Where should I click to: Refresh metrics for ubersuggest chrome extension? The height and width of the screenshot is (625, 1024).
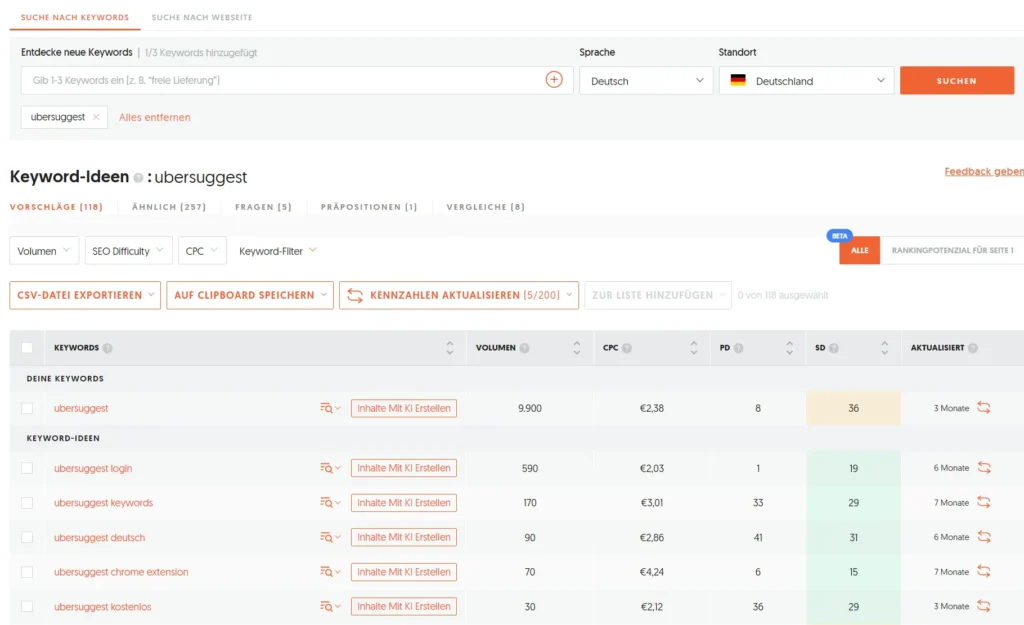pyautogui.click(x=984, y=572)
